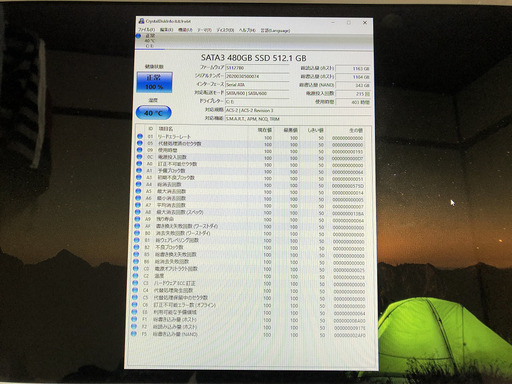Click blue status icon of attribute A9 row
Image resolution: width=512 pixels, height=384 pixels.
(x=137, y=219)
